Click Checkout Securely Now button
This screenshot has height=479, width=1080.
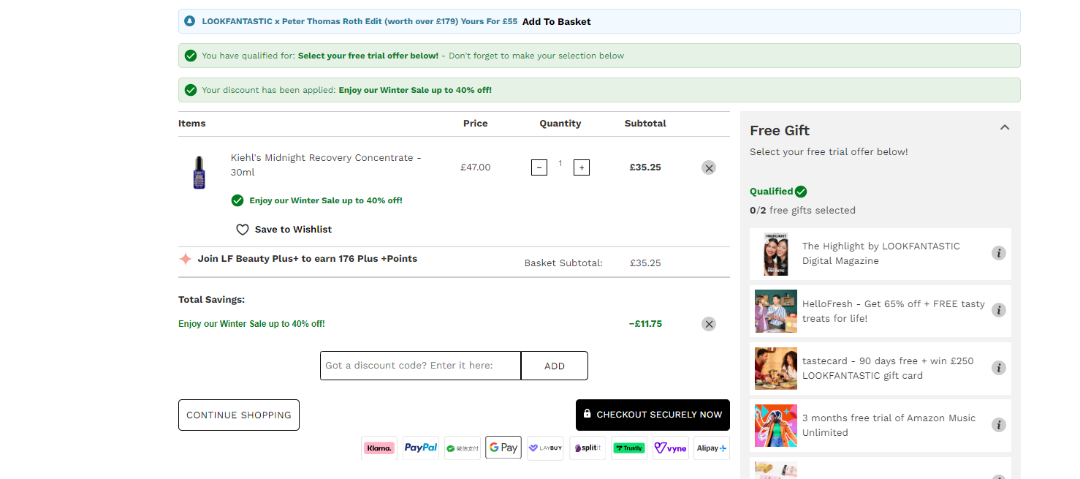point(652,414)
